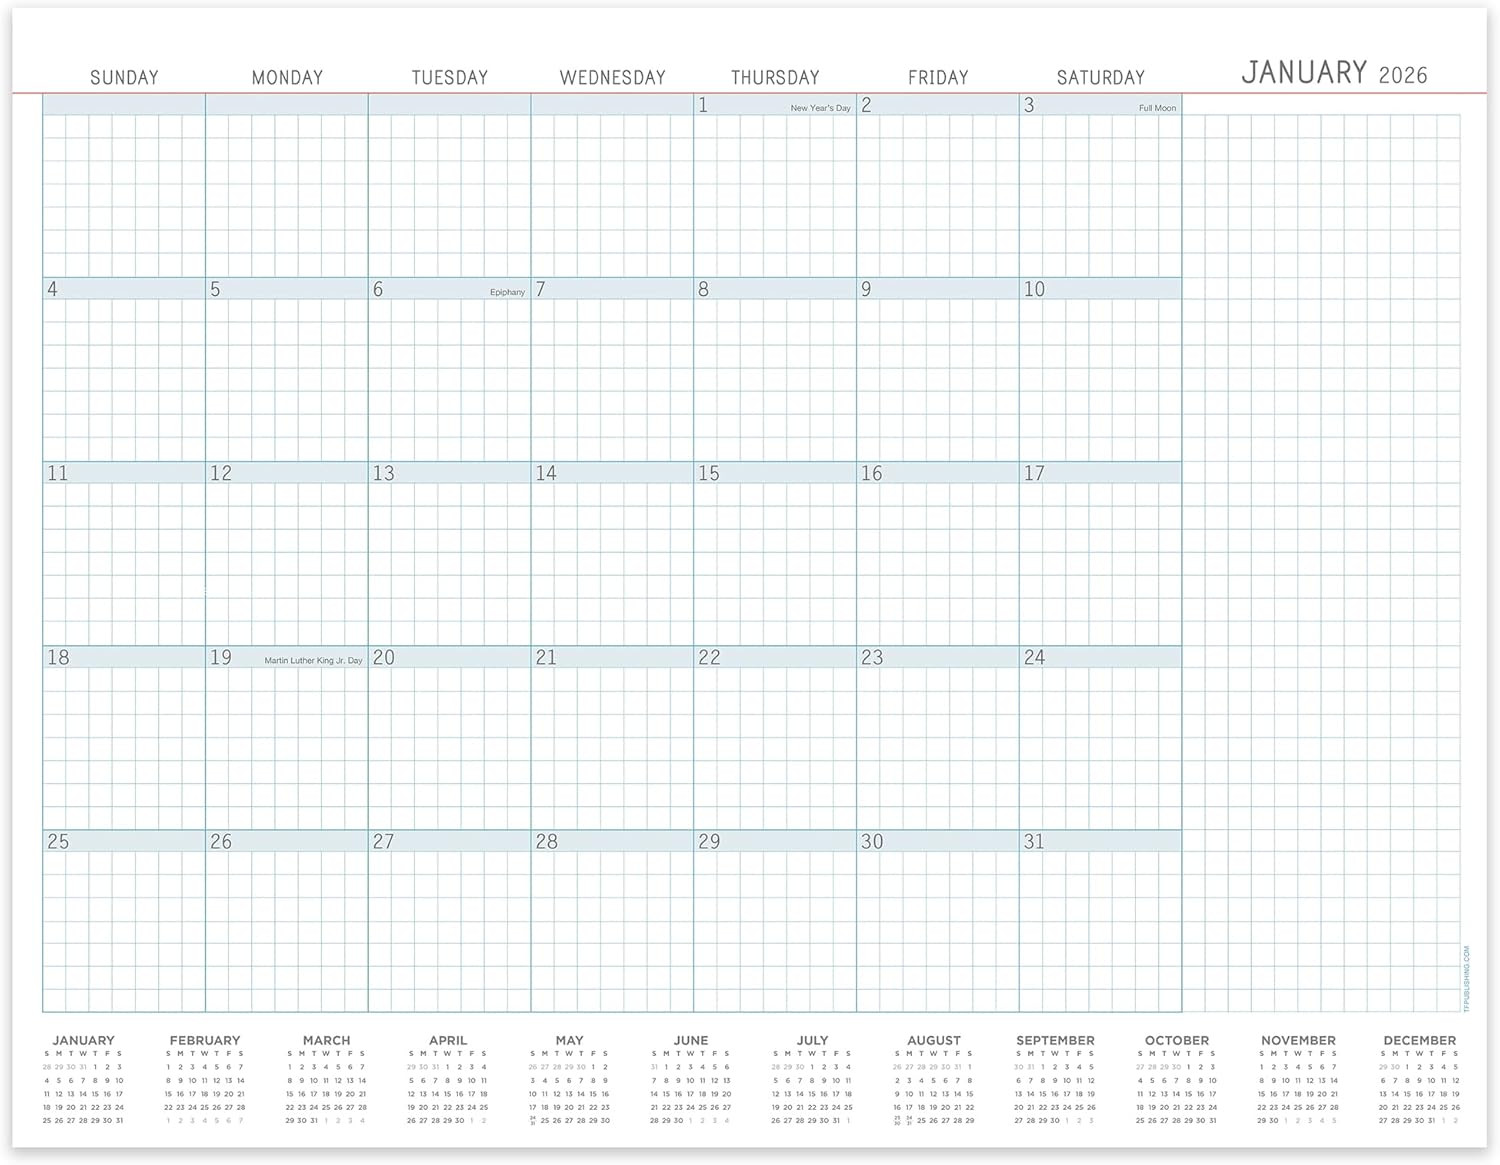This screenshot has width=1500, height=1165.
Task: Click the APRIL mini calendar heading
Action: point(448,1040)
